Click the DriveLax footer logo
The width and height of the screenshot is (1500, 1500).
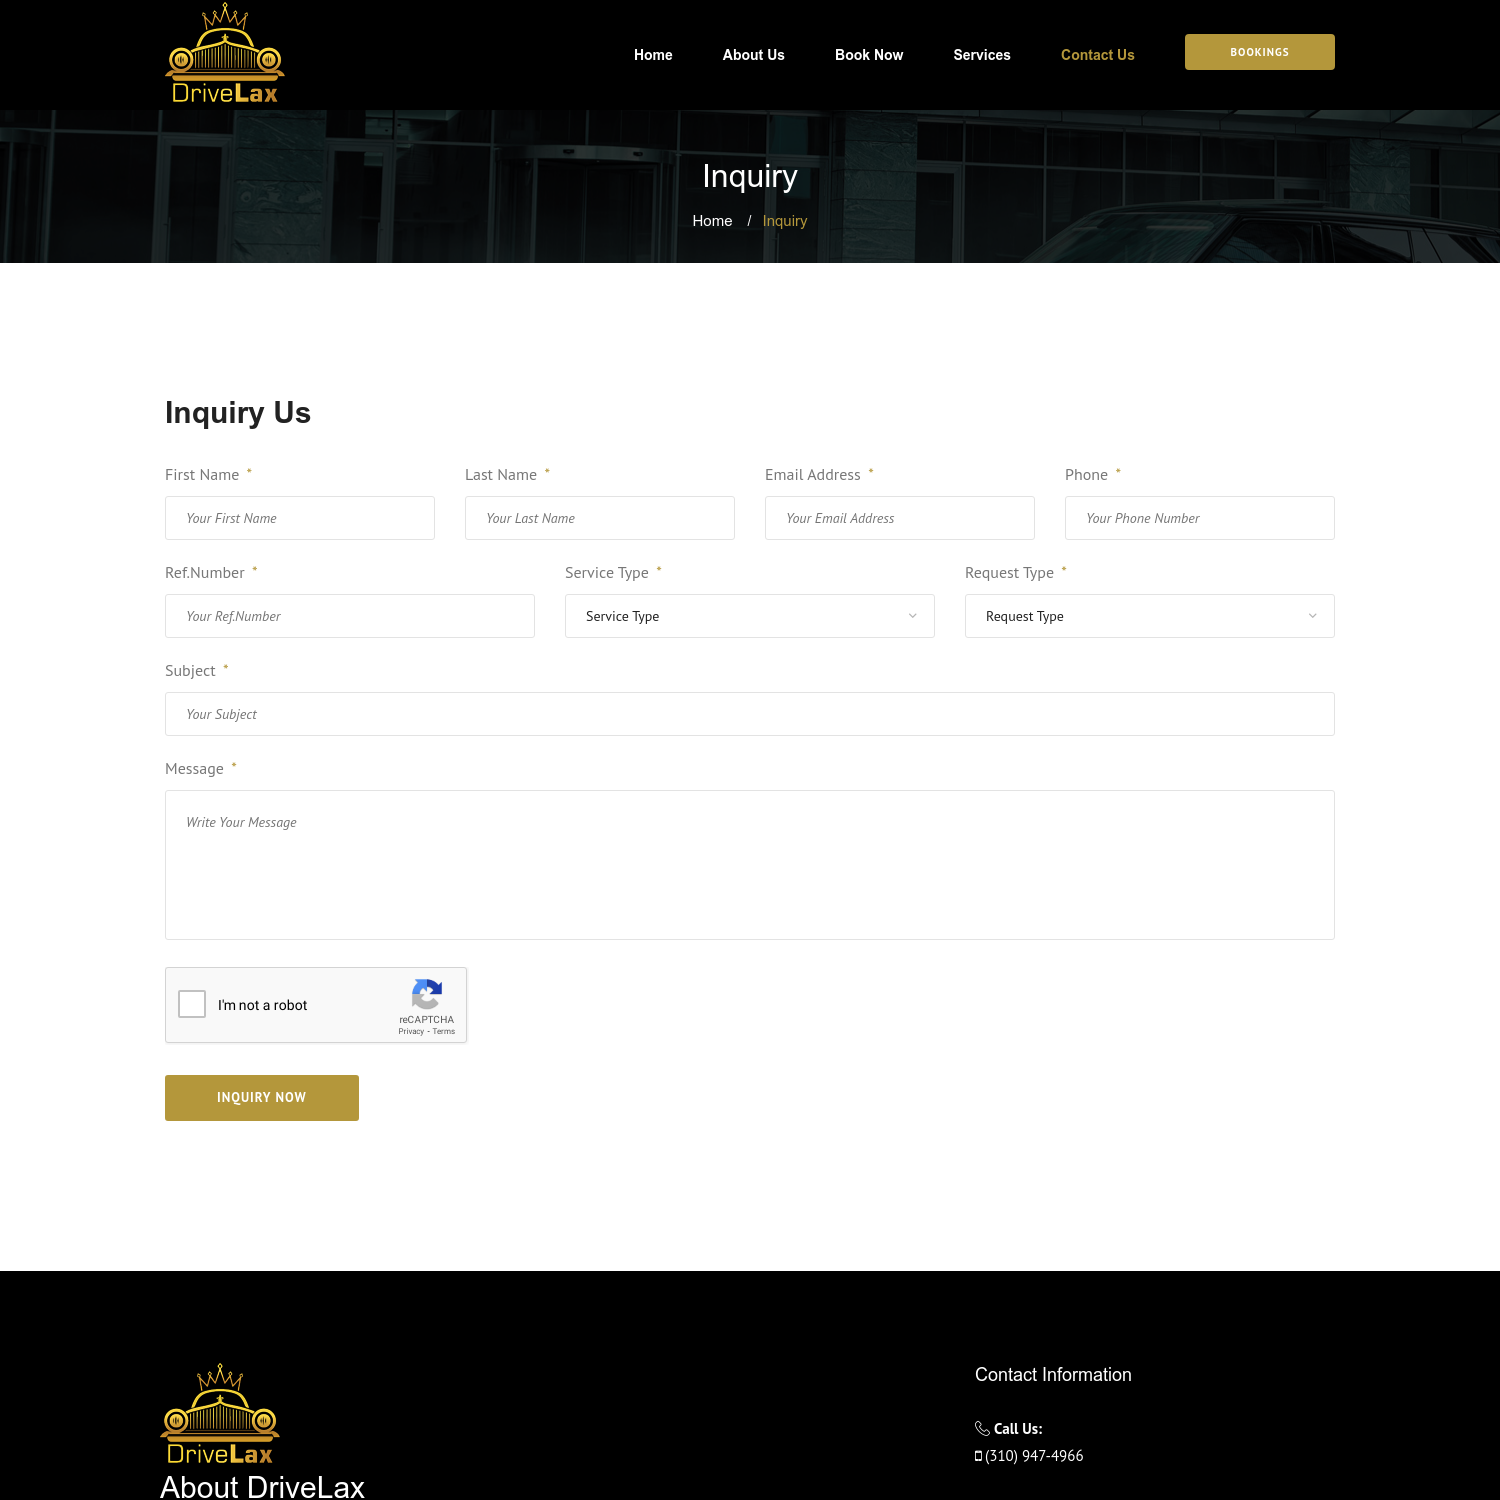click(x=220, y=1414)
